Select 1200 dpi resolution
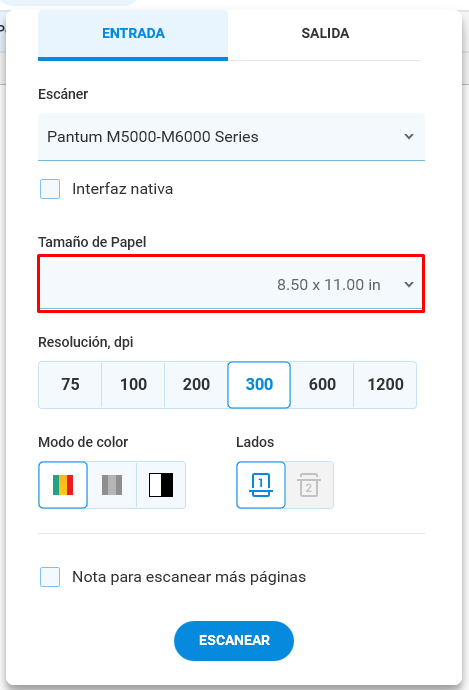Viewport: 469px width, 690px height. click(385, 385)
